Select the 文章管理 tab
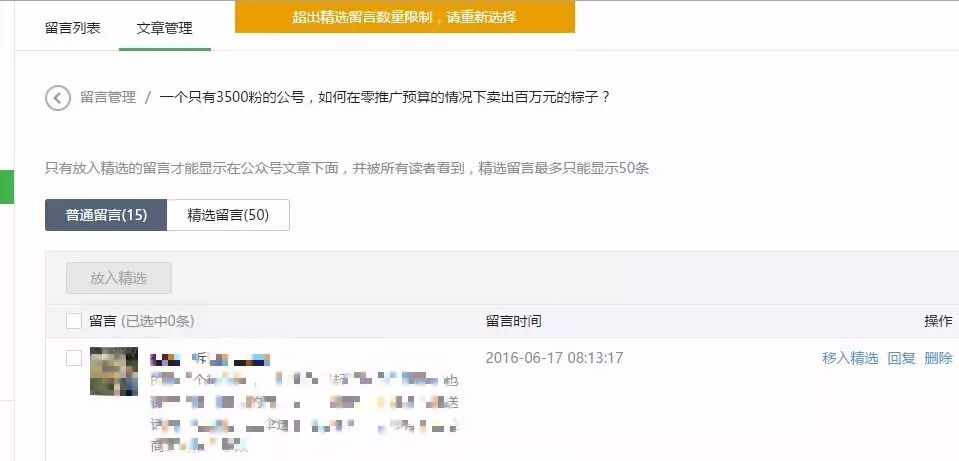This screenshot has width=959, height=461. (165, 28)
